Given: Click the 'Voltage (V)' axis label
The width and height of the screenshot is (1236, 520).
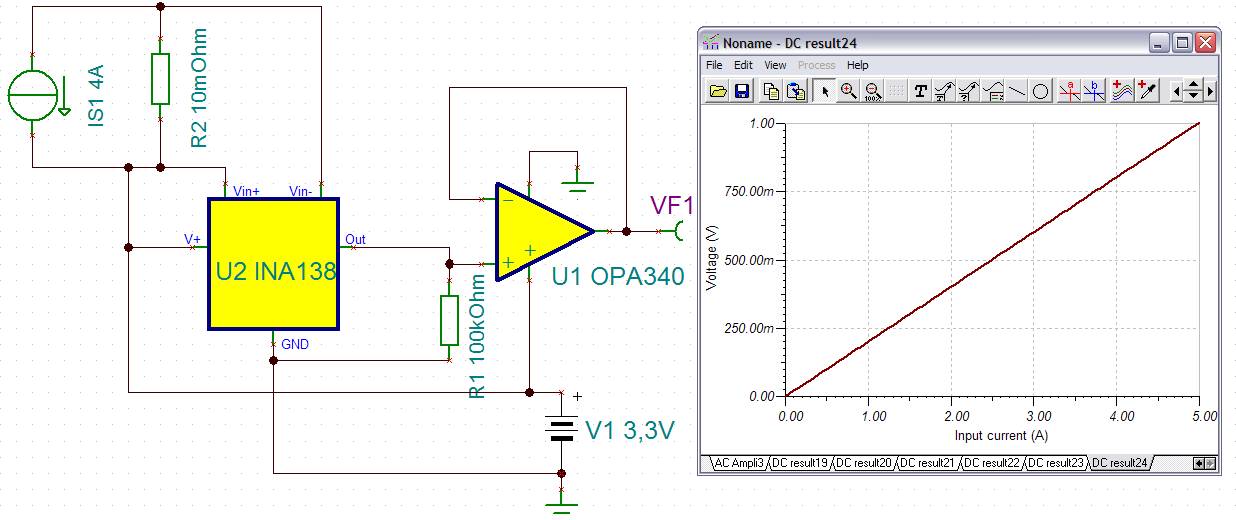Looking at the screenshot, I should click(x=712, y=259).
